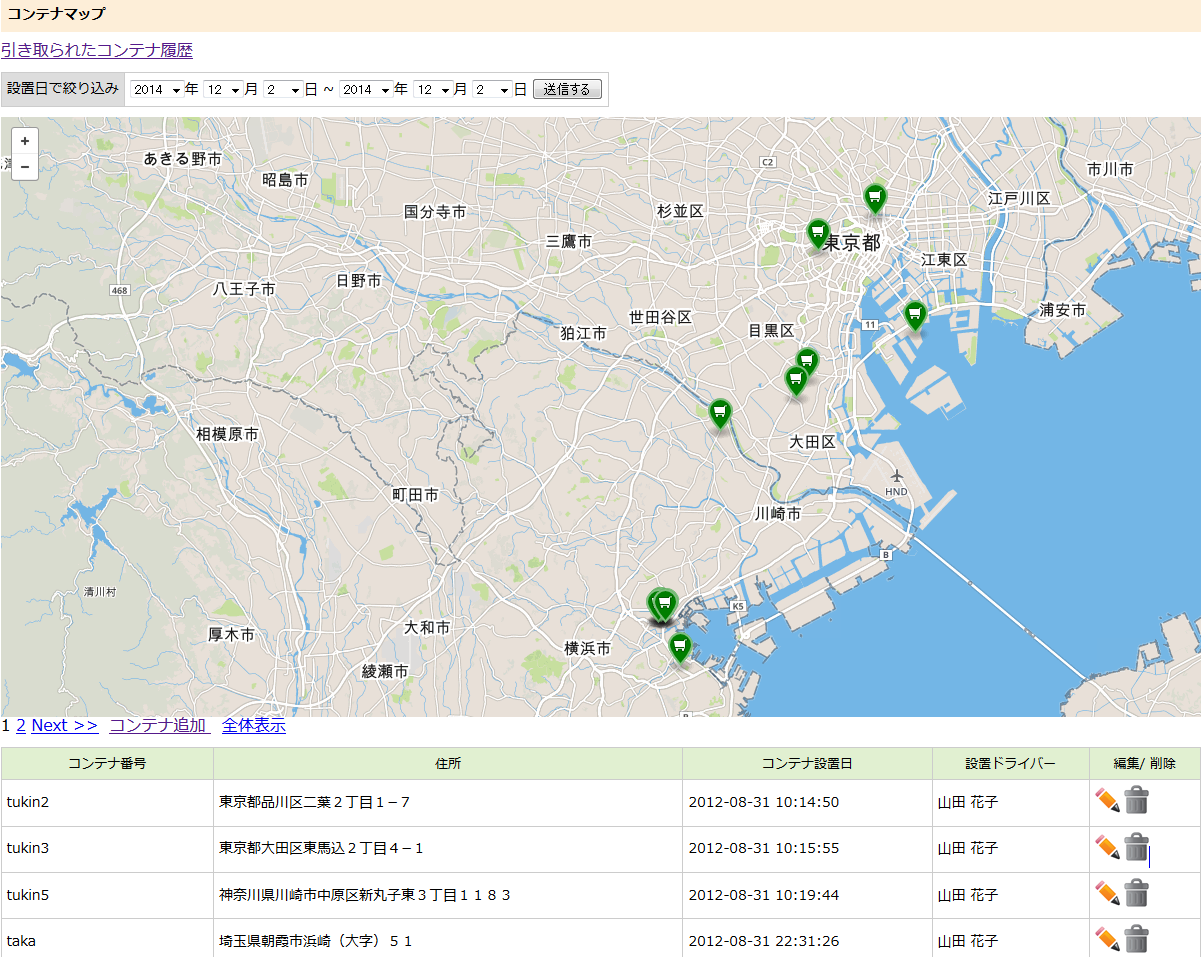Click the map zoom in (+) button

pos(25,141)
